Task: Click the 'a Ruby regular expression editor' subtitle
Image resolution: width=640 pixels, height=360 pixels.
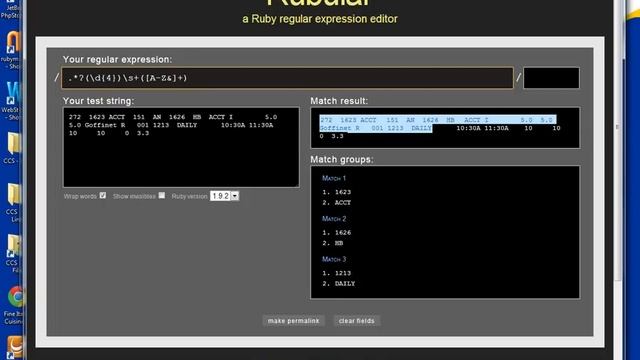Action: coord(320,19)
